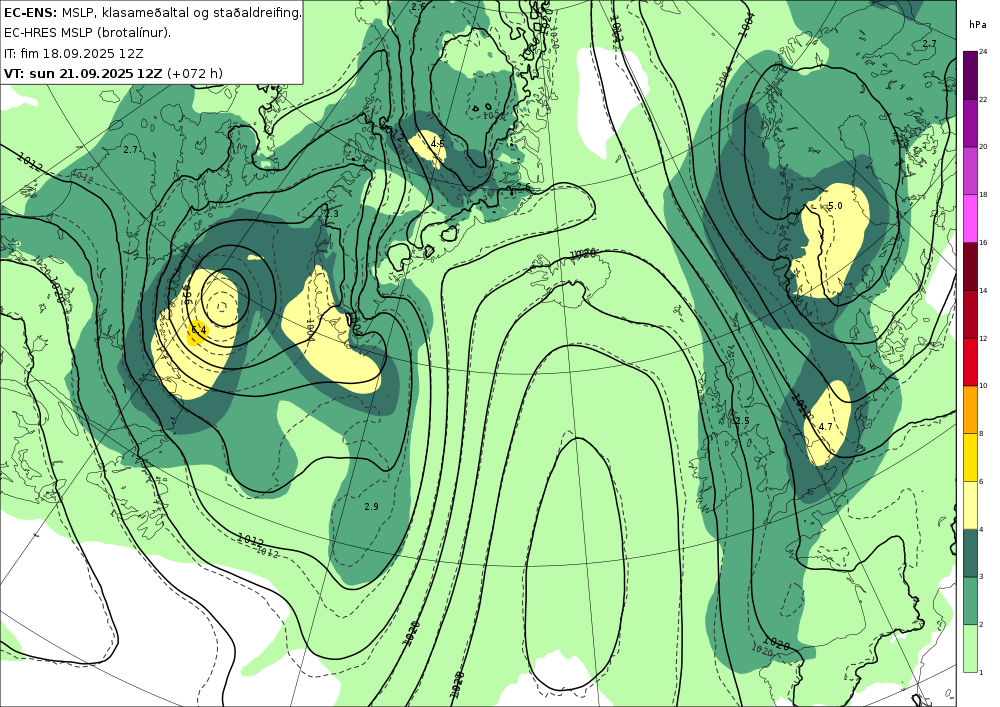Click the 'hPa' unit label above the legend

[x=977, y=25]
